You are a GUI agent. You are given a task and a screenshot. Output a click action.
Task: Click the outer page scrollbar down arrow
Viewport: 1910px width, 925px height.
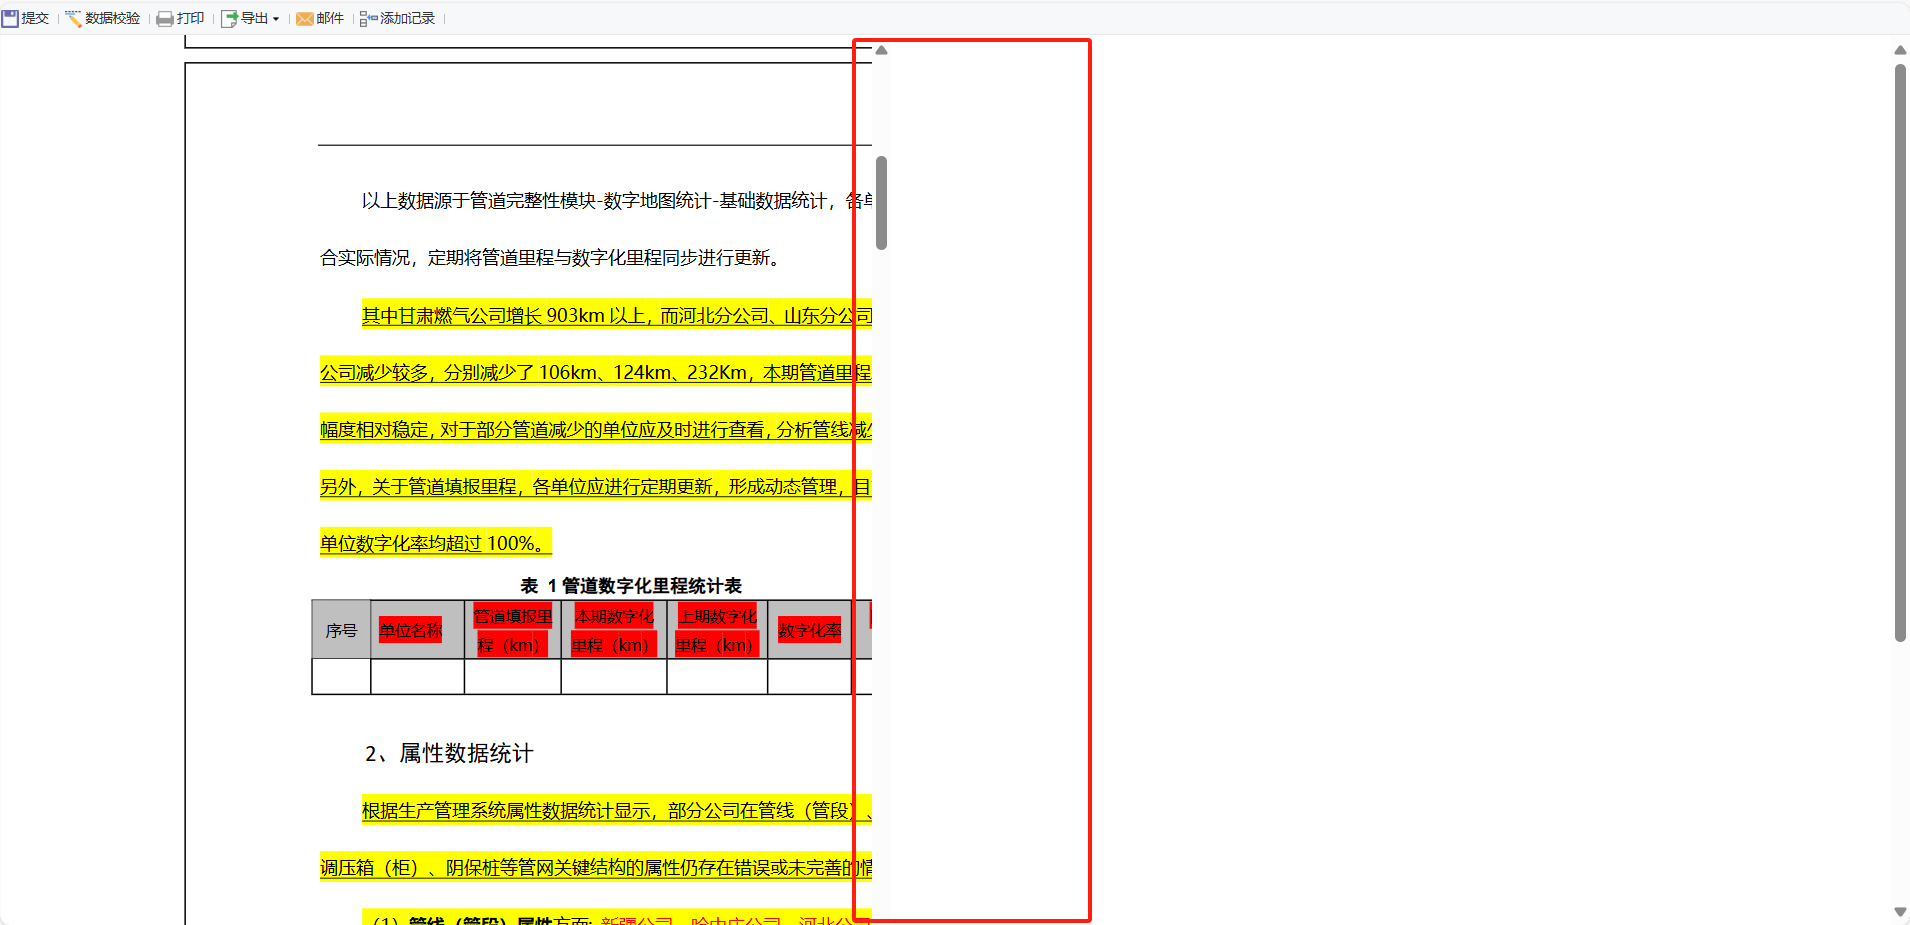click(1900, 912)
